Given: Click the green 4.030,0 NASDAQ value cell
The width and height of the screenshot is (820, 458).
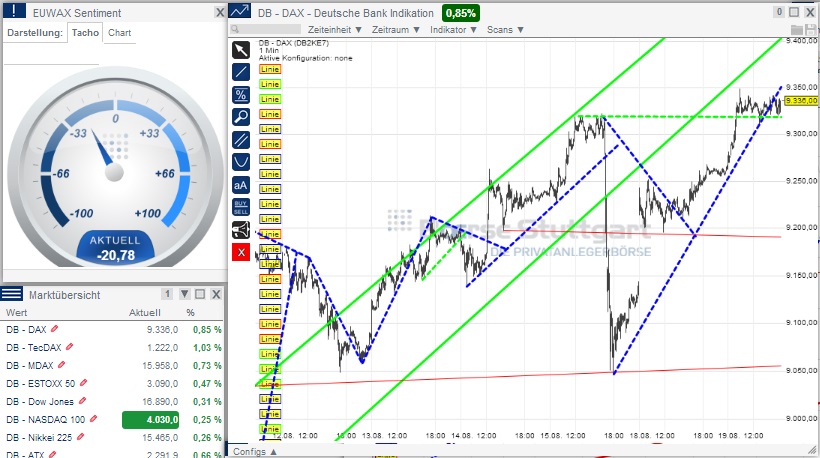Looking at the screenshot, I should [x=151, y=420].
